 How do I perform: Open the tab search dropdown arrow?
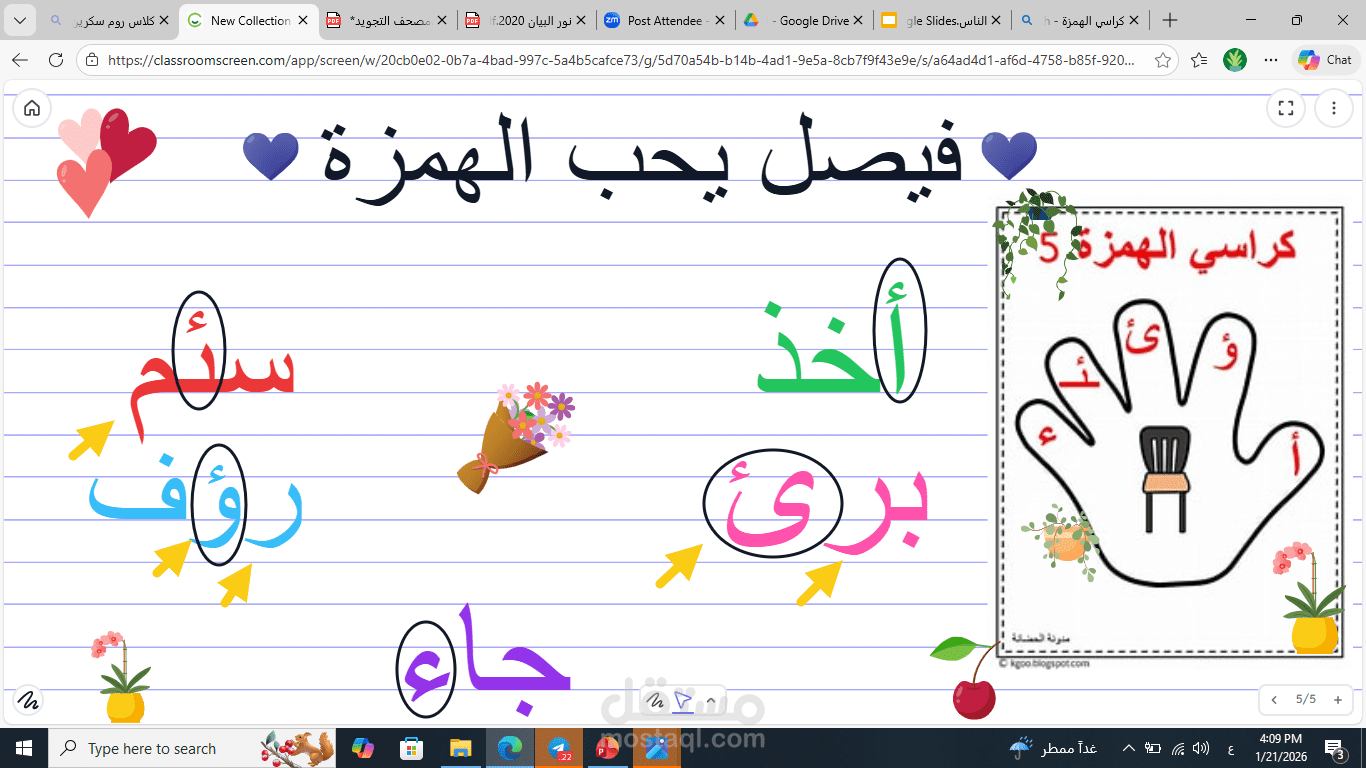coord(20,20)
